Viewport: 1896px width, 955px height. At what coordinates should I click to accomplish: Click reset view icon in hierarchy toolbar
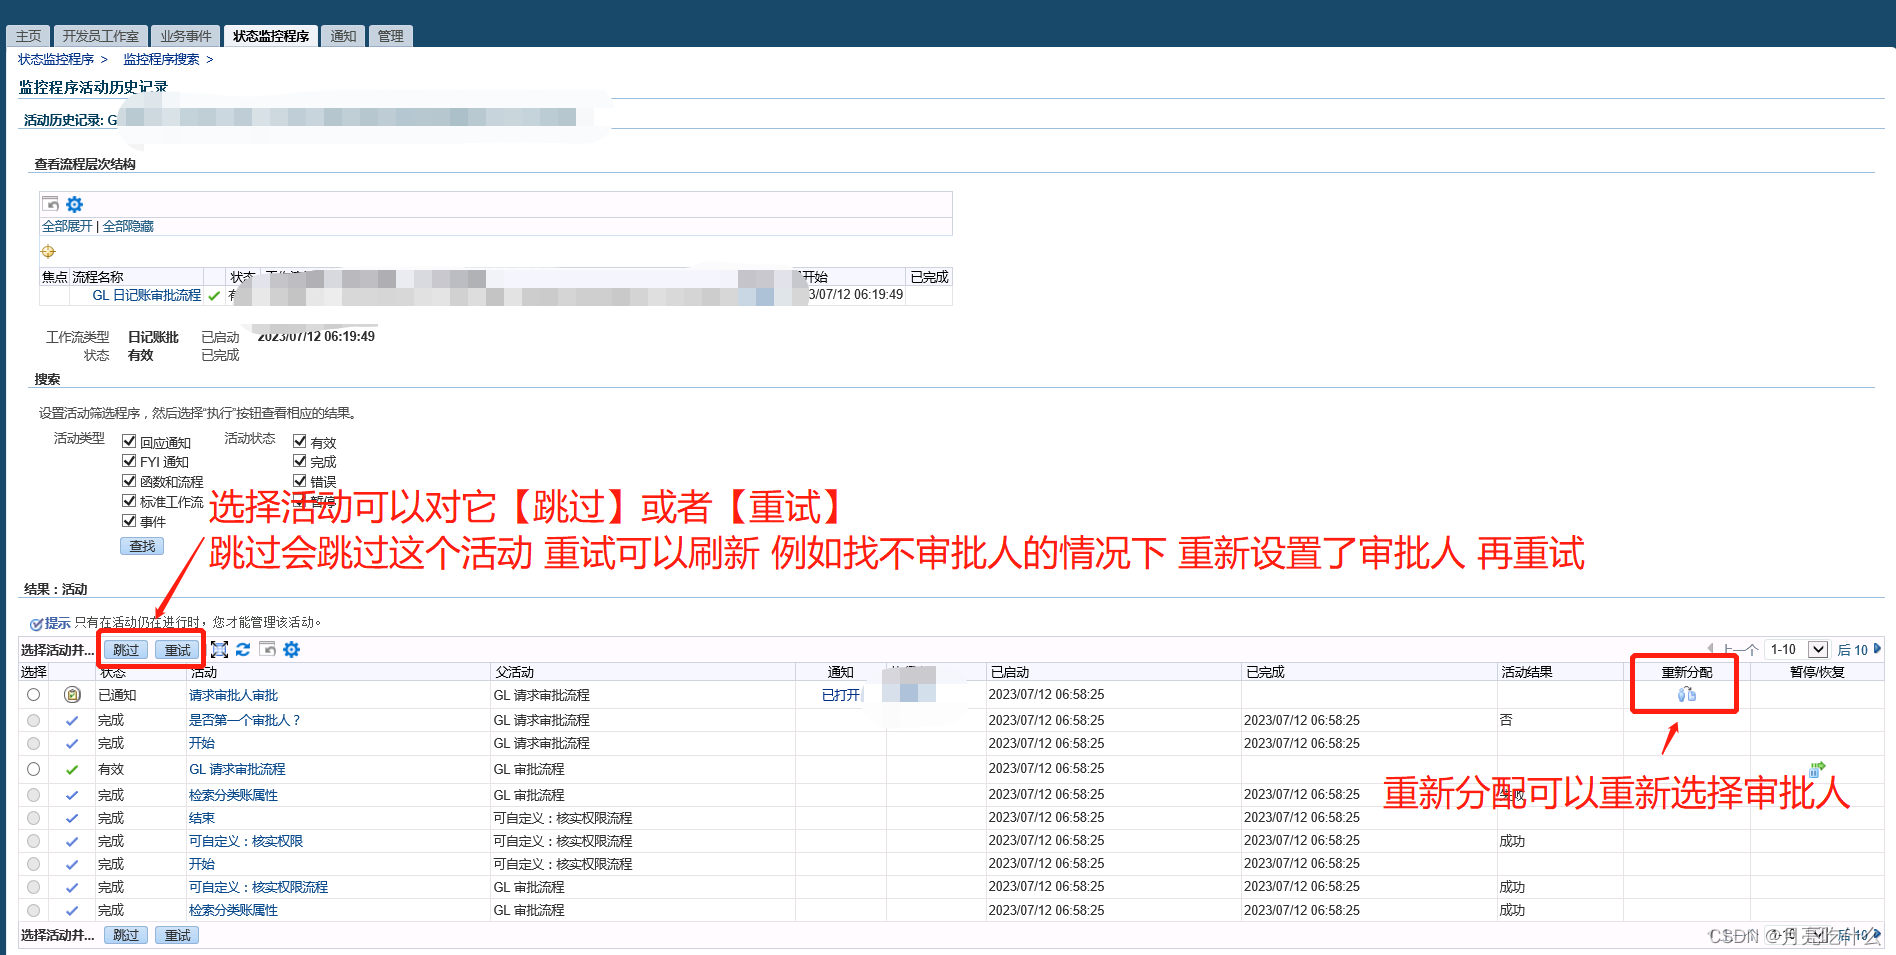[x=50, y=204]
